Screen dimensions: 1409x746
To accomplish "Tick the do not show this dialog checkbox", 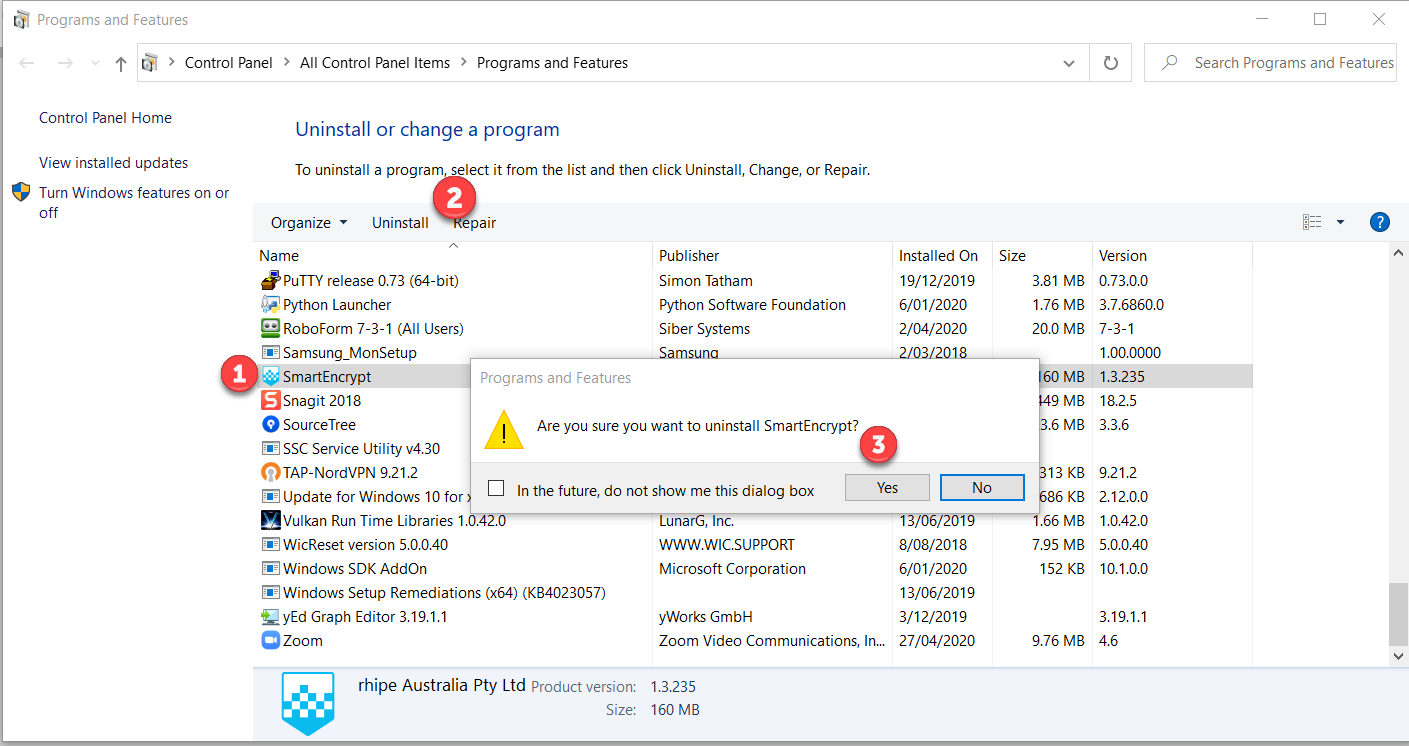I will pyautogui.click(x=496, y=489).
